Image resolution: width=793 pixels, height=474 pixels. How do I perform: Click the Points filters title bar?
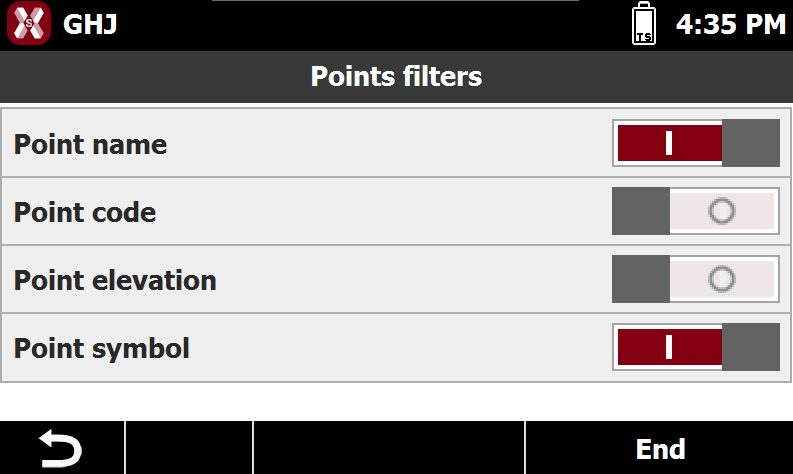tap(396, 77)
